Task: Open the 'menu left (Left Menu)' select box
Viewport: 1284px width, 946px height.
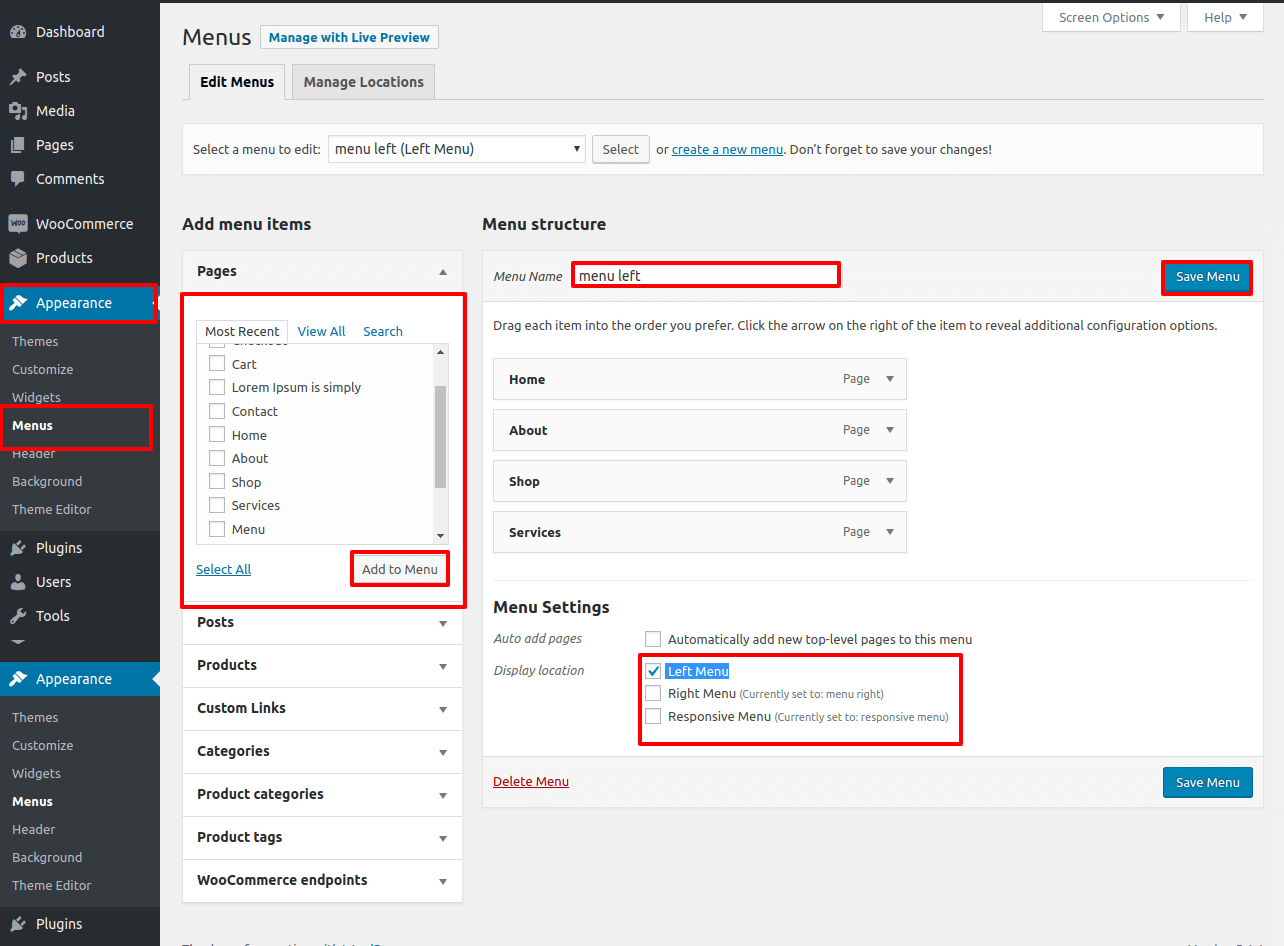Action: (457, 149)
